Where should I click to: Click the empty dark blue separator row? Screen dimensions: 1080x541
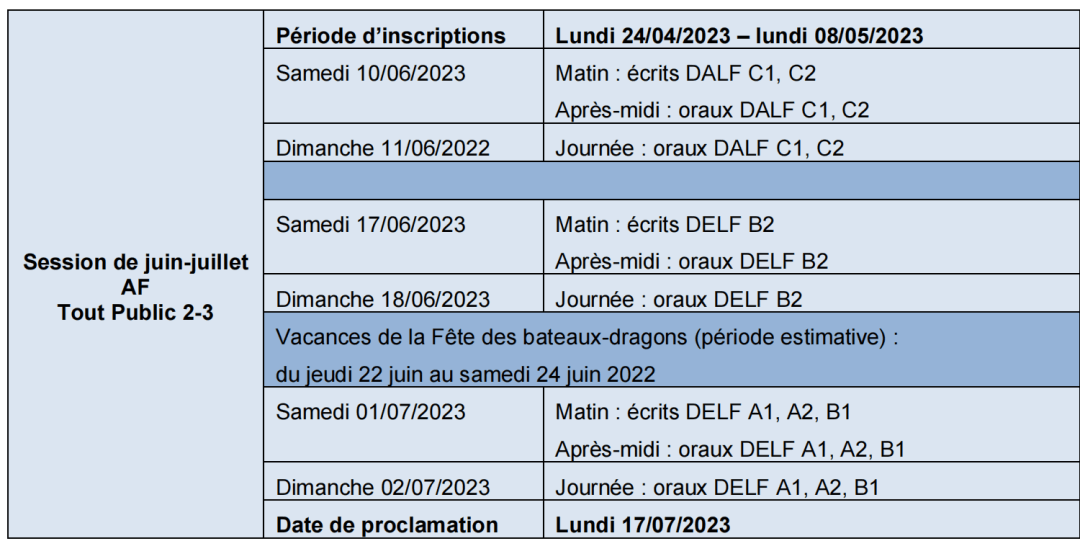point(671,181)
